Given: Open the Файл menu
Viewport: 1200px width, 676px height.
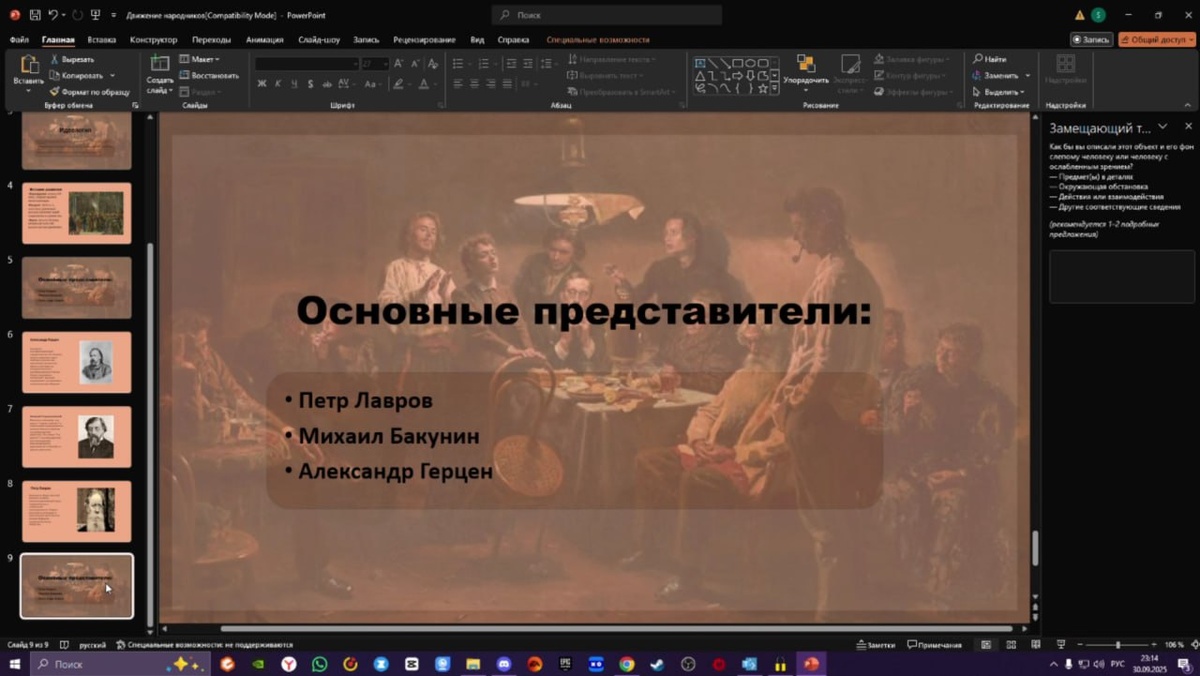Looking at the screenshot, I should pyautogui.click(x=19, y=40).
